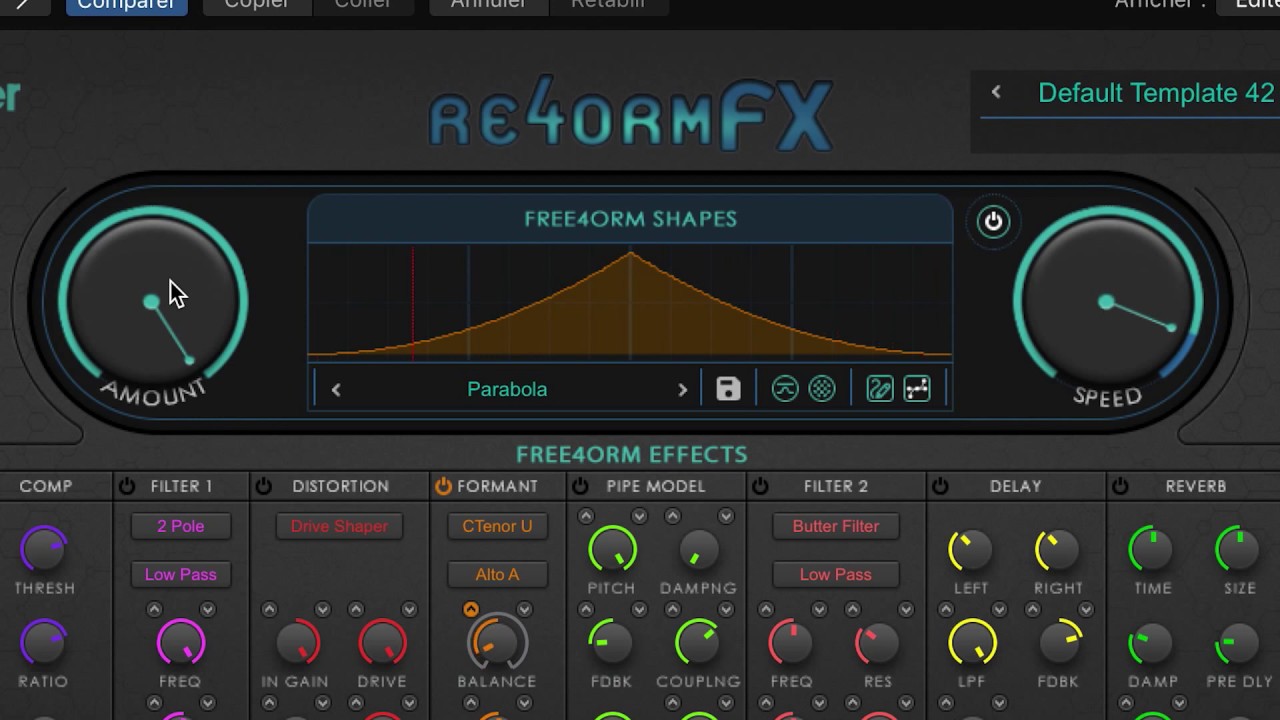
Task: Open Filter 2 Low Pass type dropdown
Action: [x=836, y=574]
